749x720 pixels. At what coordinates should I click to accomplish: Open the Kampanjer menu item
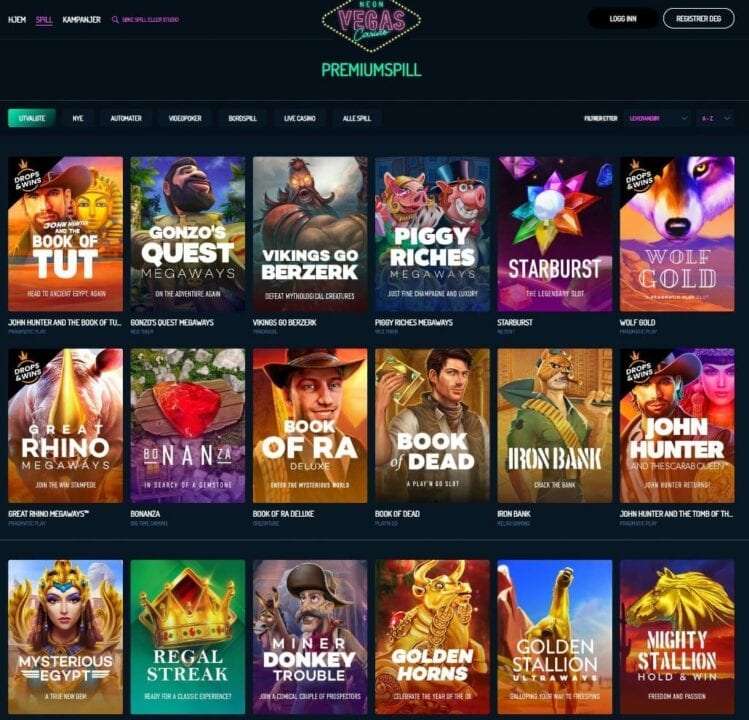point(82,20)
